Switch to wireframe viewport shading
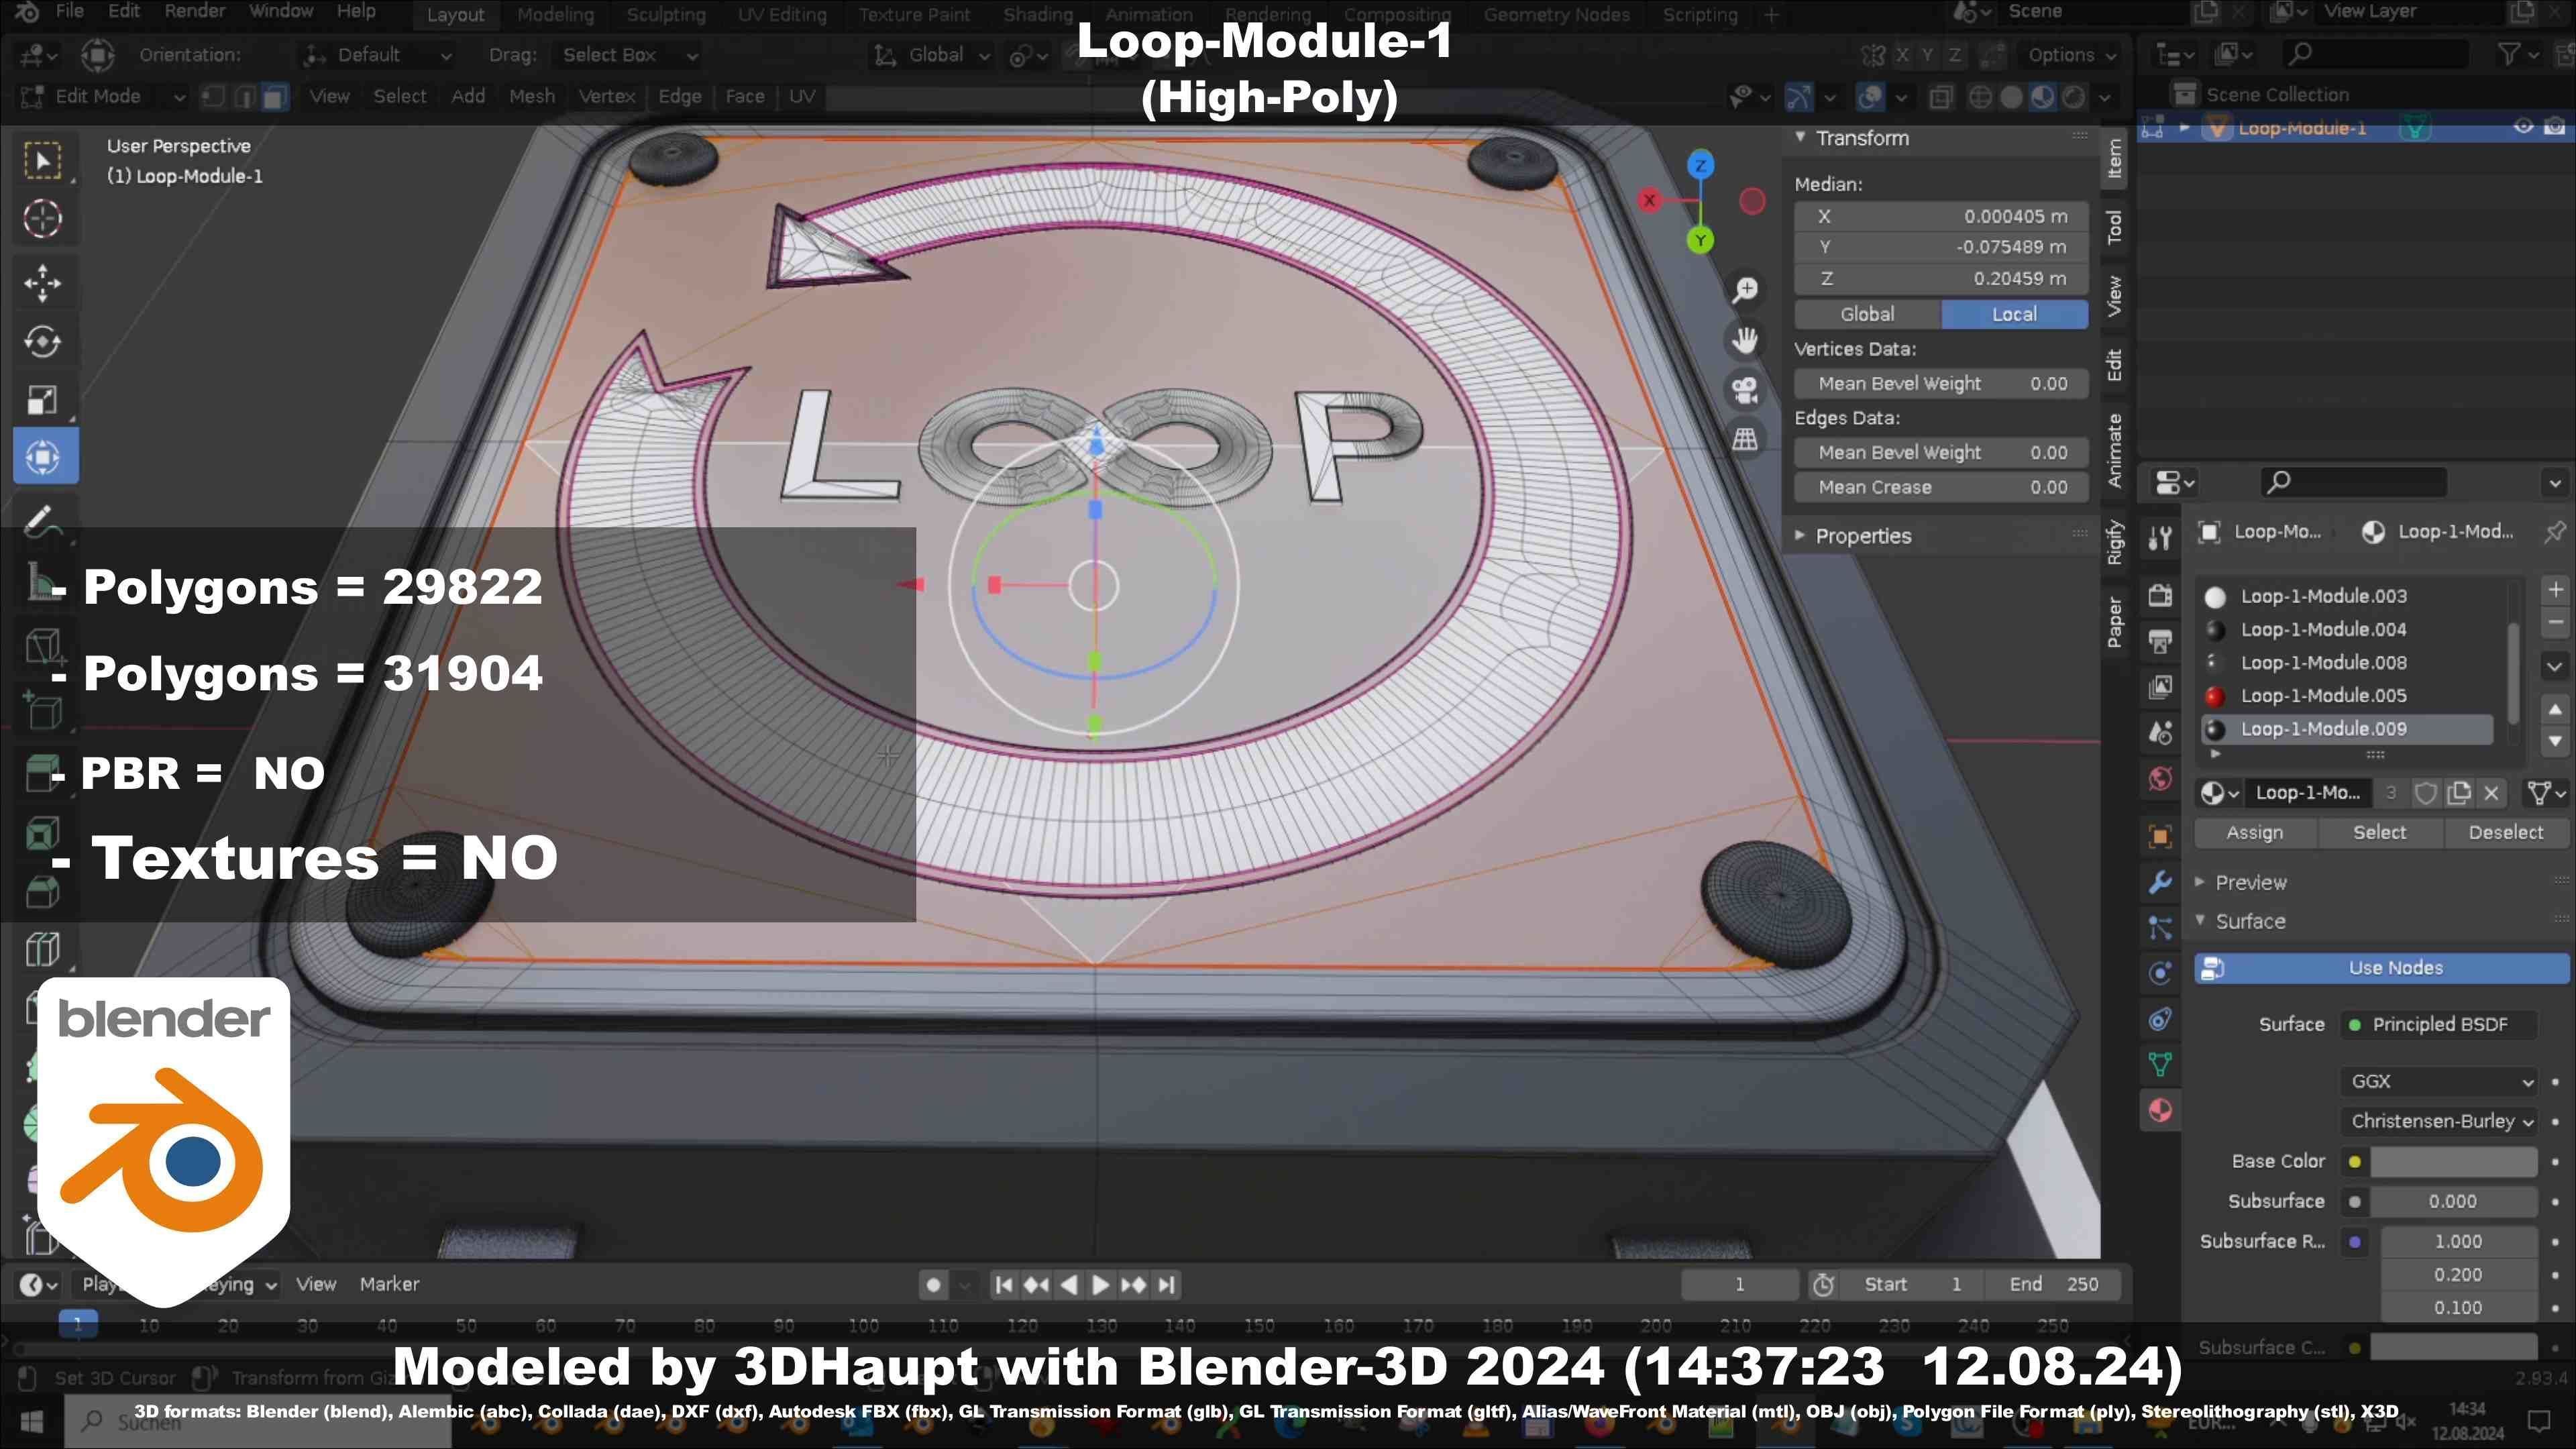 (x=1980, y=97)
